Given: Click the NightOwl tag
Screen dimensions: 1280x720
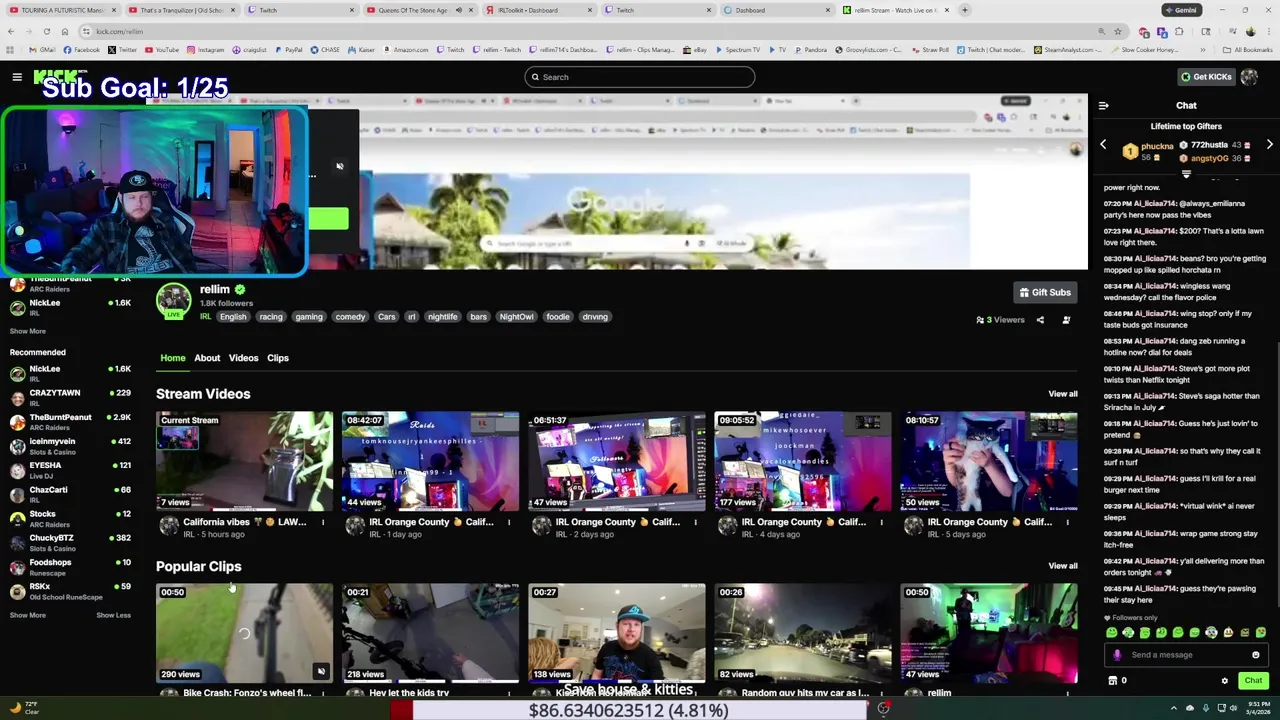Looking at the screenshot, I should (517, 317).
